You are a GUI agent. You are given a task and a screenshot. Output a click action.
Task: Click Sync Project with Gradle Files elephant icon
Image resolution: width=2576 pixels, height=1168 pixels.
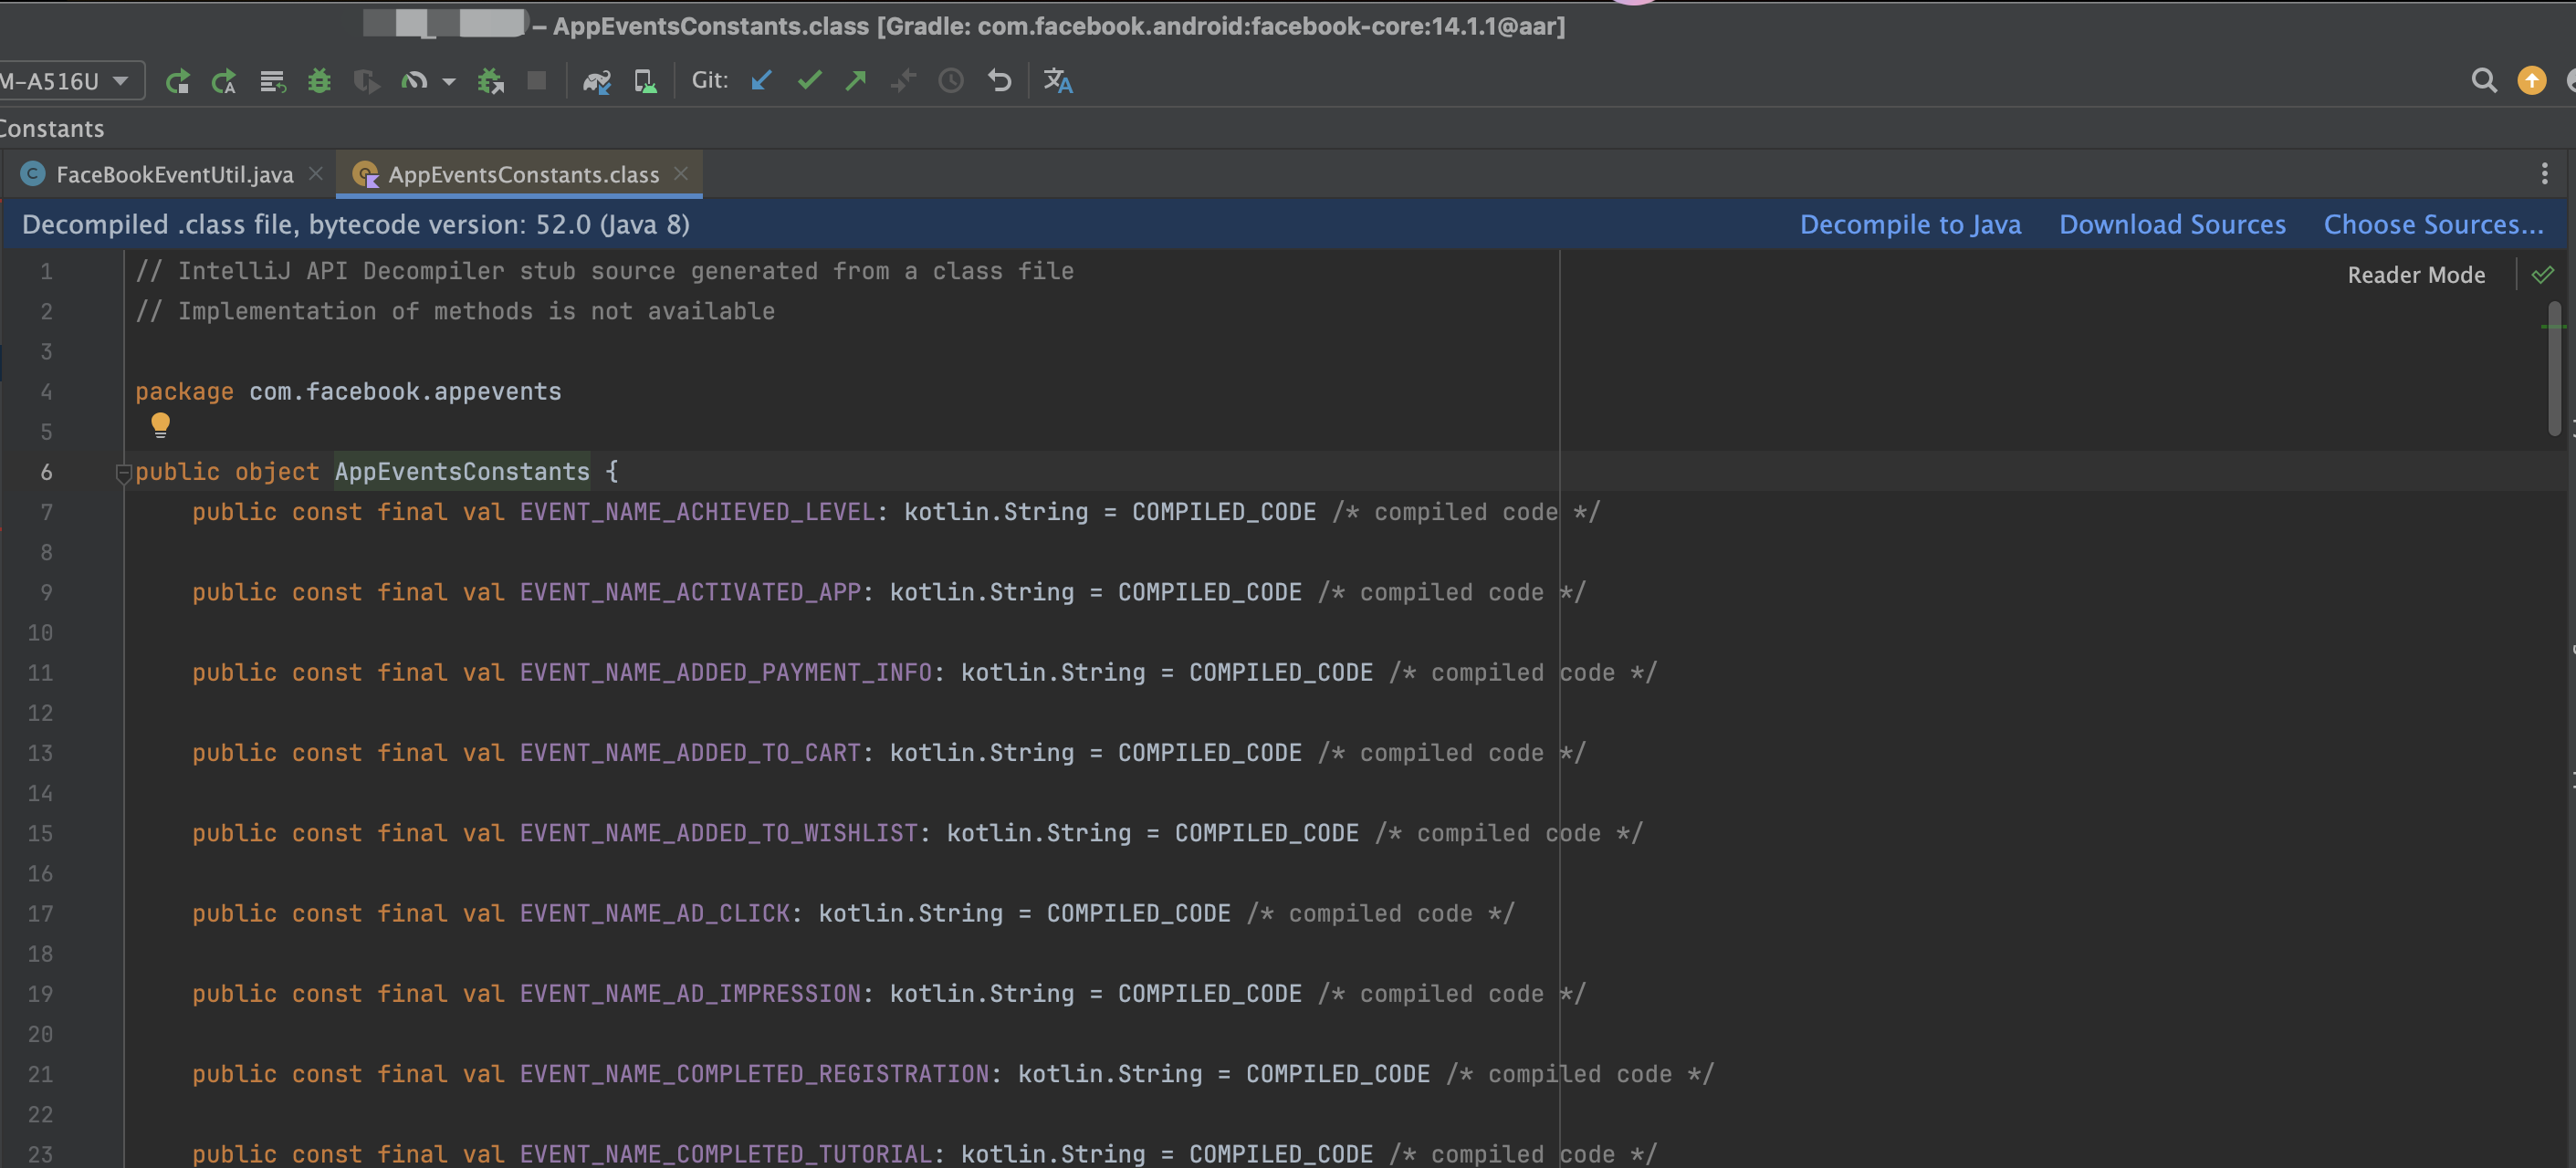point(596,81)
